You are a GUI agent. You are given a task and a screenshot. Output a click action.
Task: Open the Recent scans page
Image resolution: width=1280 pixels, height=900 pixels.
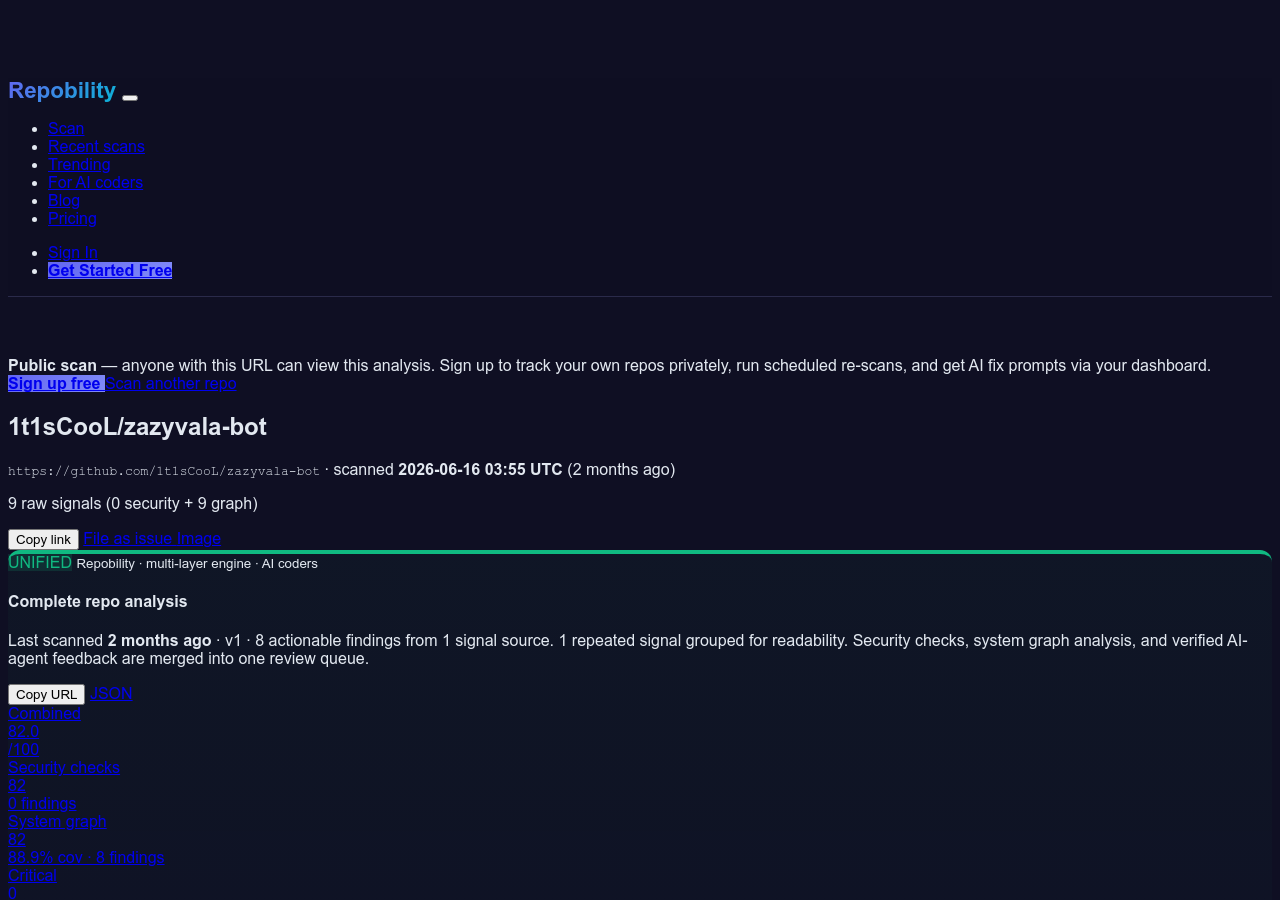(x=96, y=146)
